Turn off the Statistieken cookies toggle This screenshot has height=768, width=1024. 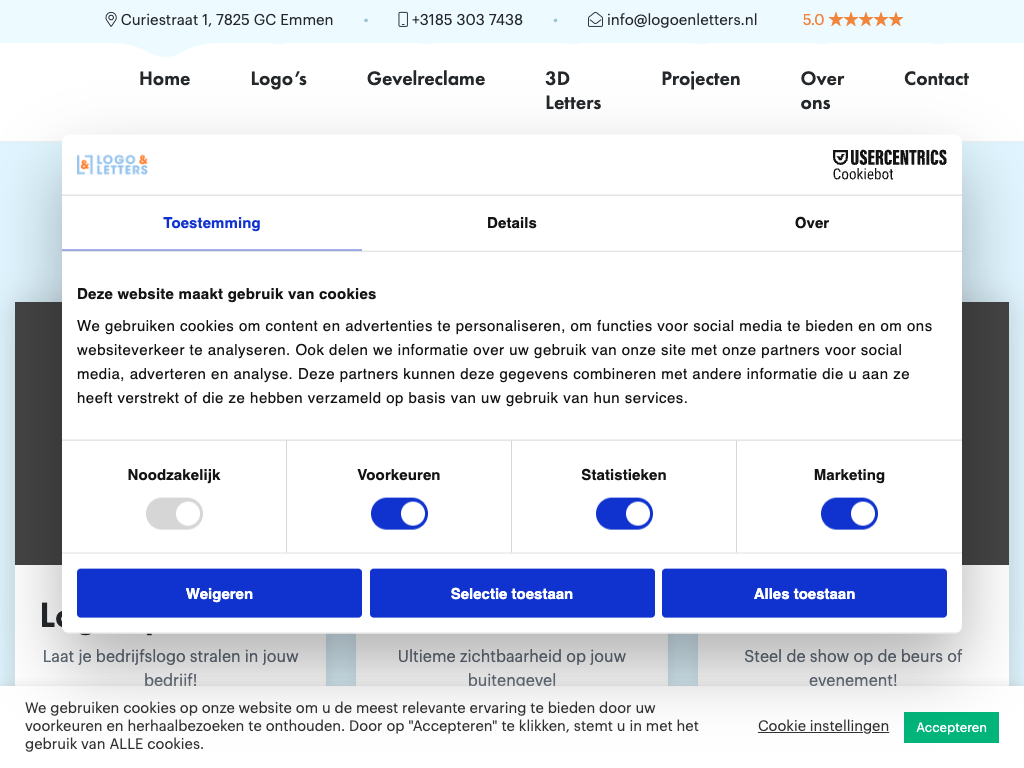[624, 515]
